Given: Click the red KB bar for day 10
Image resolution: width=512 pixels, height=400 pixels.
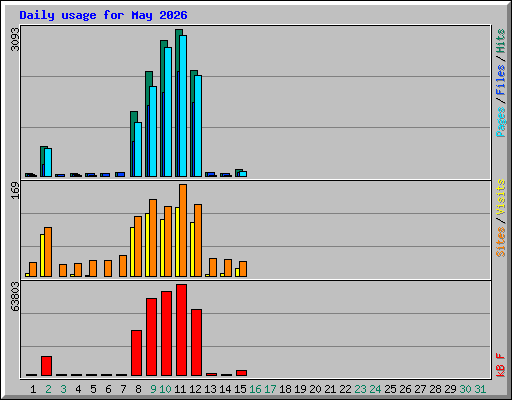Looking at the screenshot, I should click(x=166, y=334).
